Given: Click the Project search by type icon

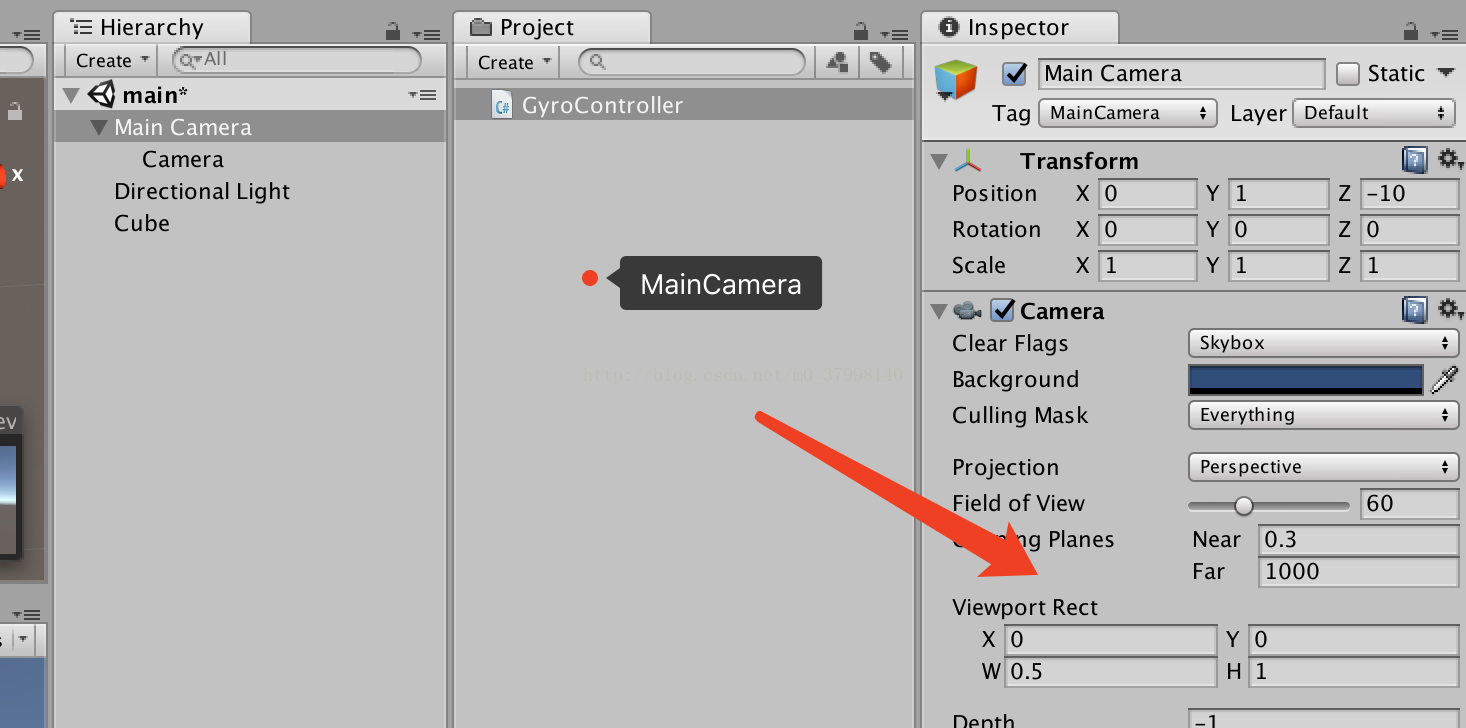Looking at the screenshot, I should 836,62.
